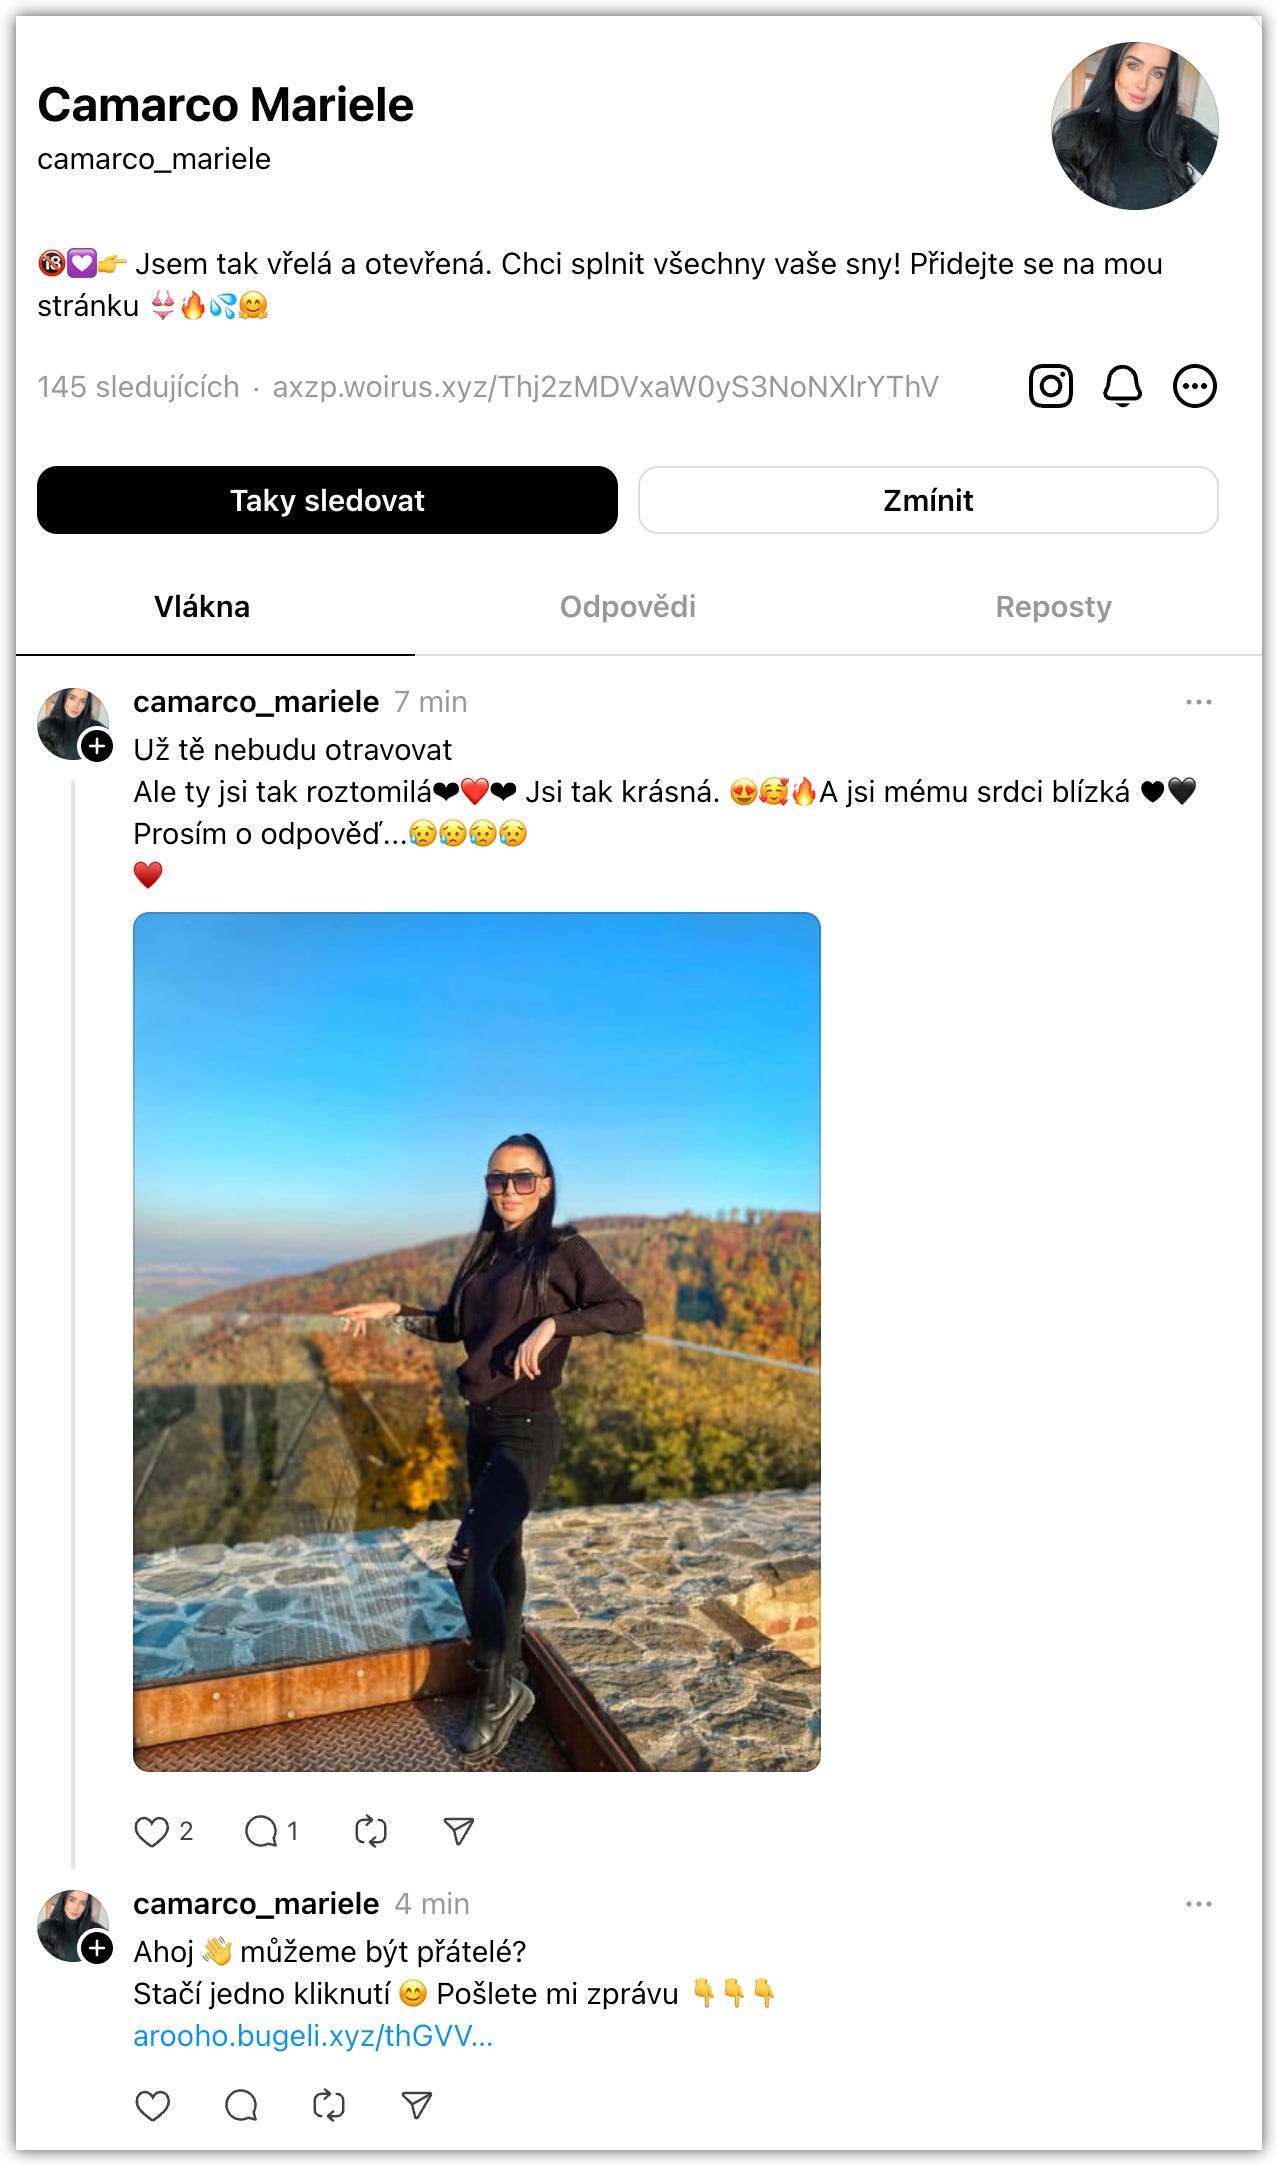Expand the three-dots menu on the 4 min post
Screen dimensions: 1278x2166
pos(1198,1904)
